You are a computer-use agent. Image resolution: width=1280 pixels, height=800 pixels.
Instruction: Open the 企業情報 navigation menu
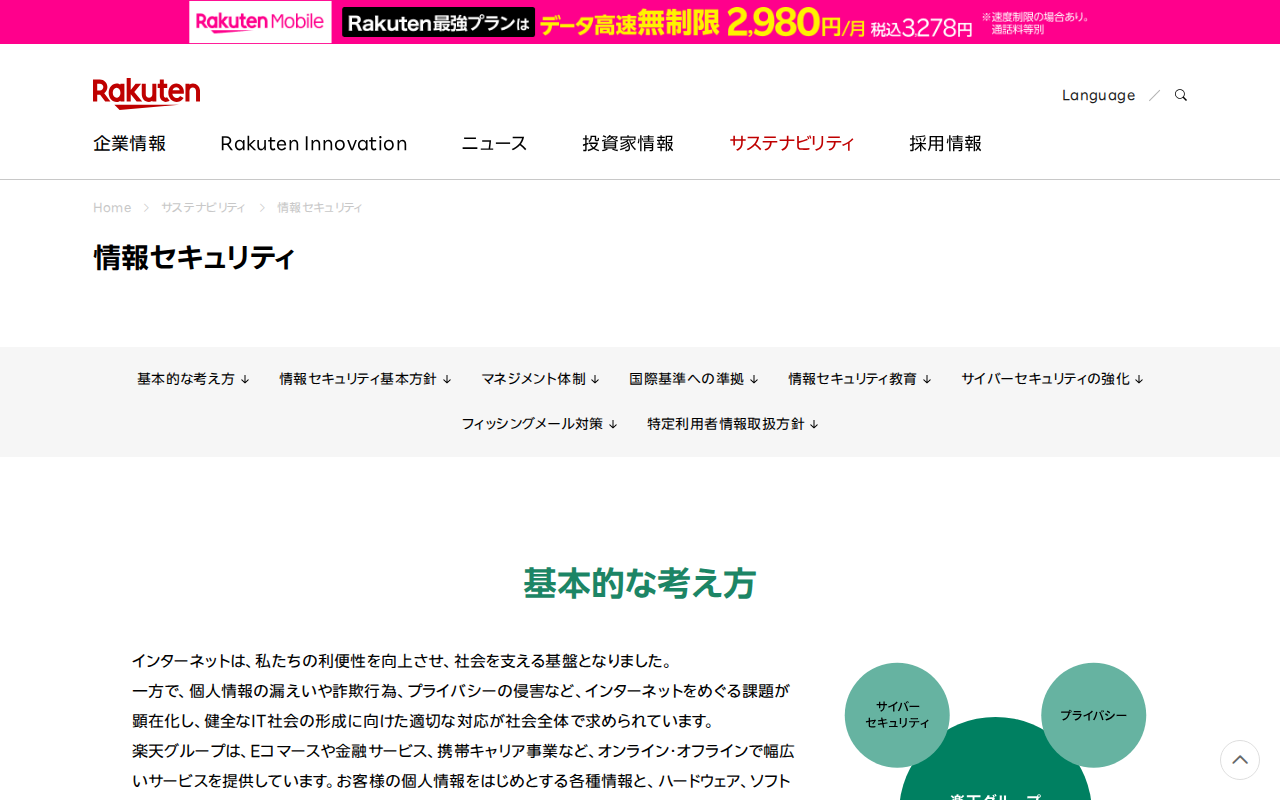129,143
